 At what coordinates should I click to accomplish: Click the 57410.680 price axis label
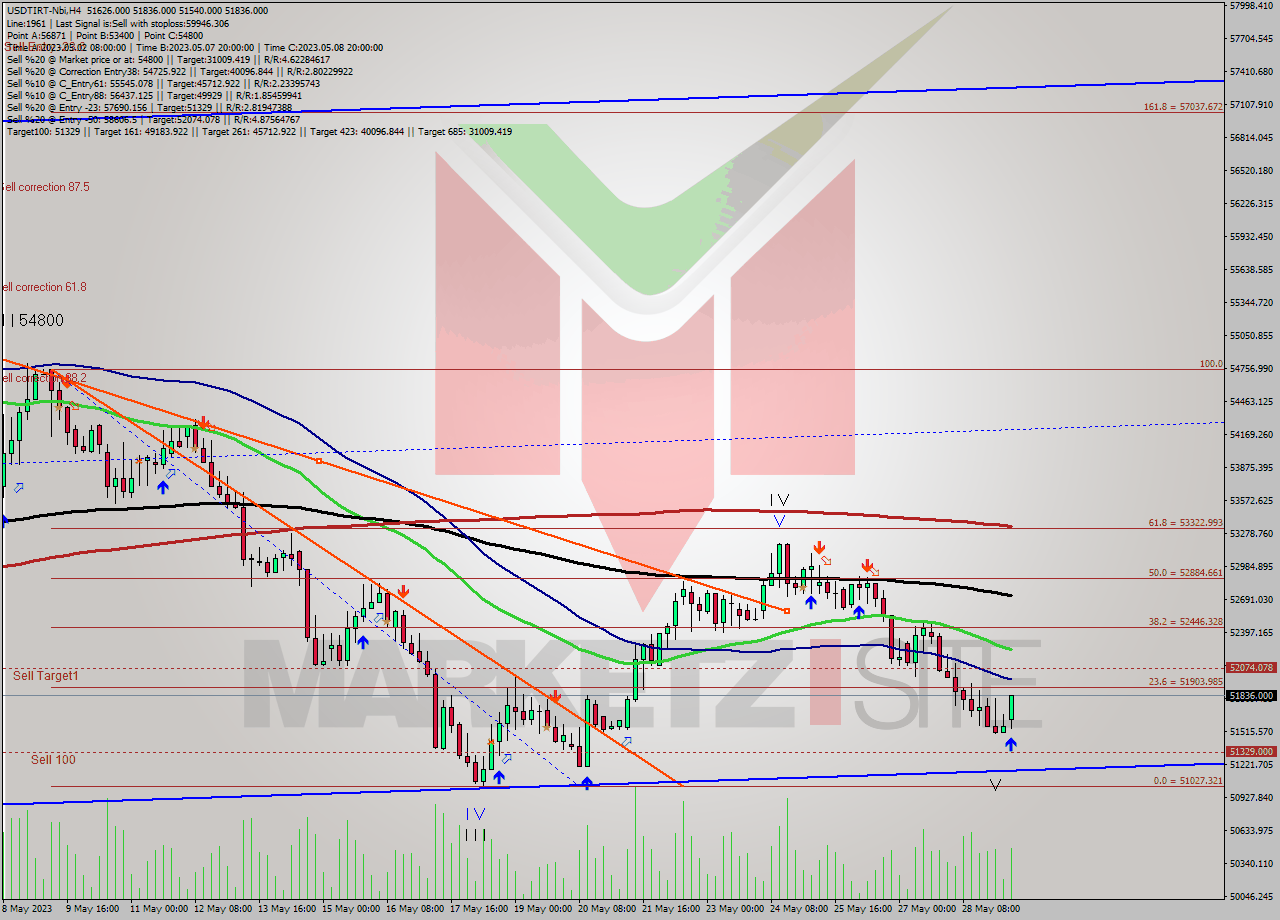1252,71
